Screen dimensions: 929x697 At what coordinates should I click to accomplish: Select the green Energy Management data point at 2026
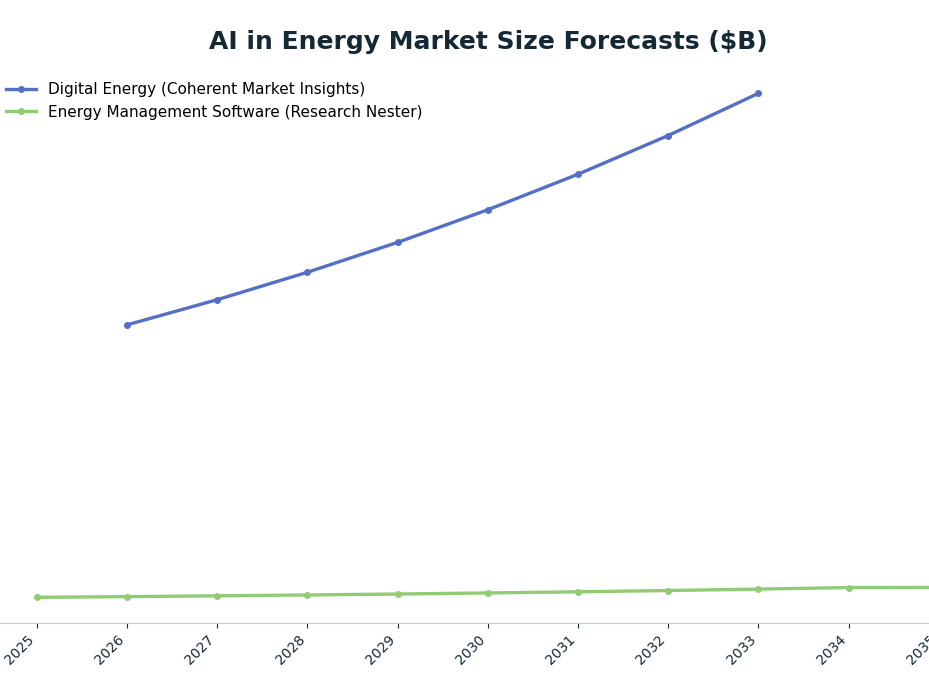127,597
